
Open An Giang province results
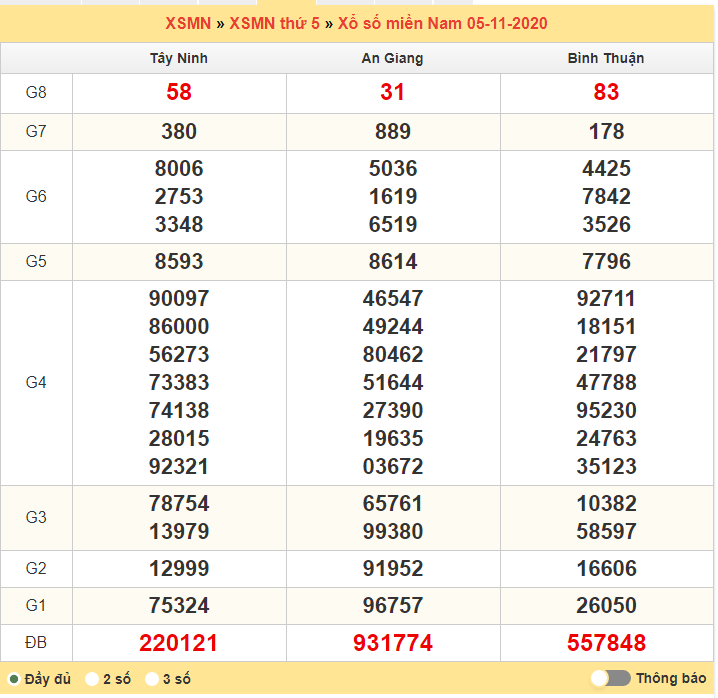[x=392, y=58]
